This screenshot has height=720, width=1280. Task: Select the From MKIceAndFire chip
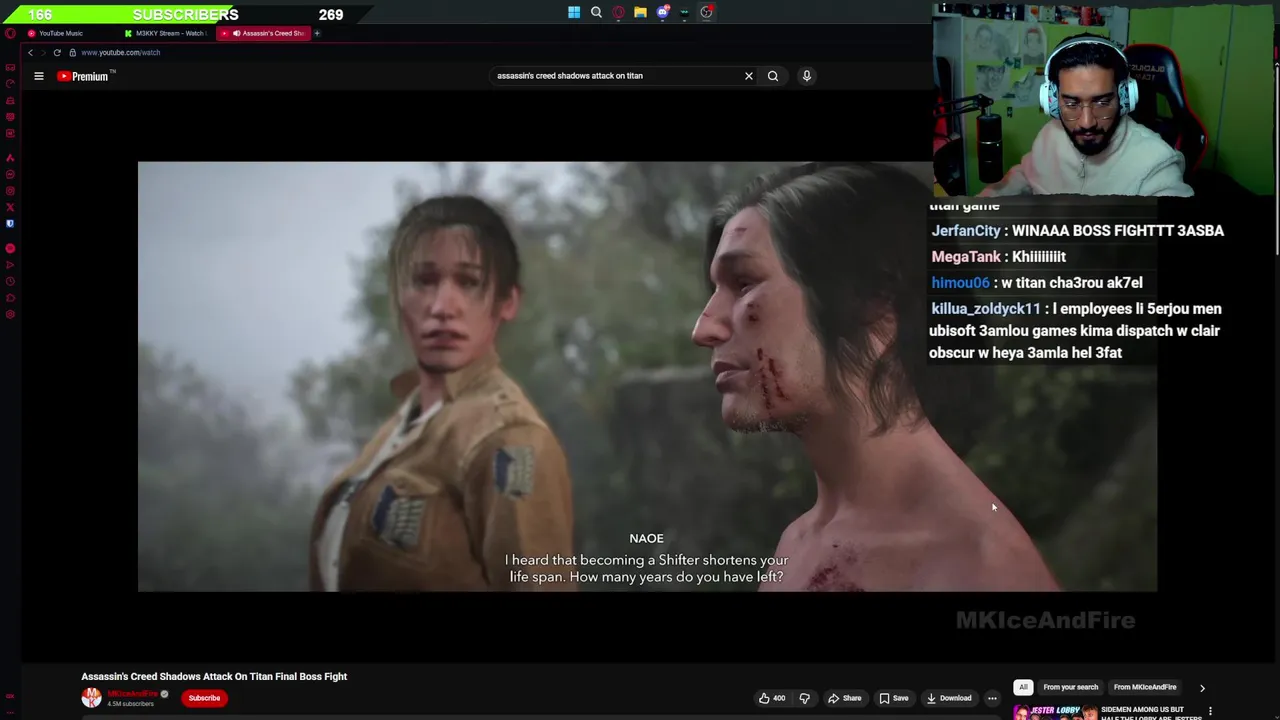[1145, 687]
